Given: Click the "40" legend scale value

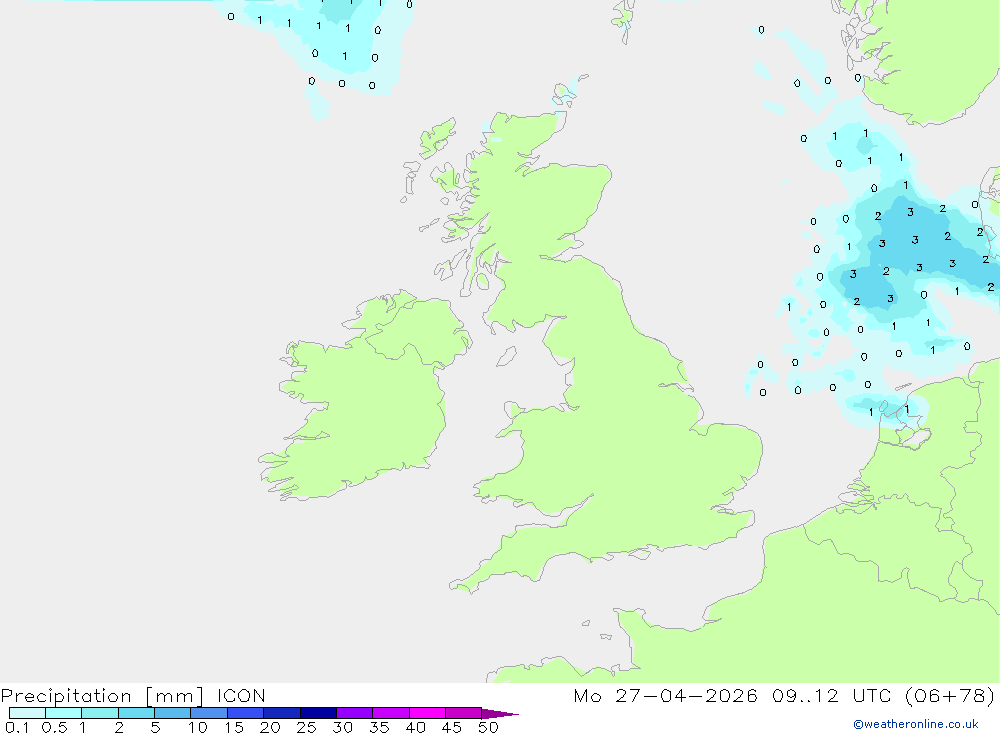Looking at the screenshot, I should coord(416,727).
